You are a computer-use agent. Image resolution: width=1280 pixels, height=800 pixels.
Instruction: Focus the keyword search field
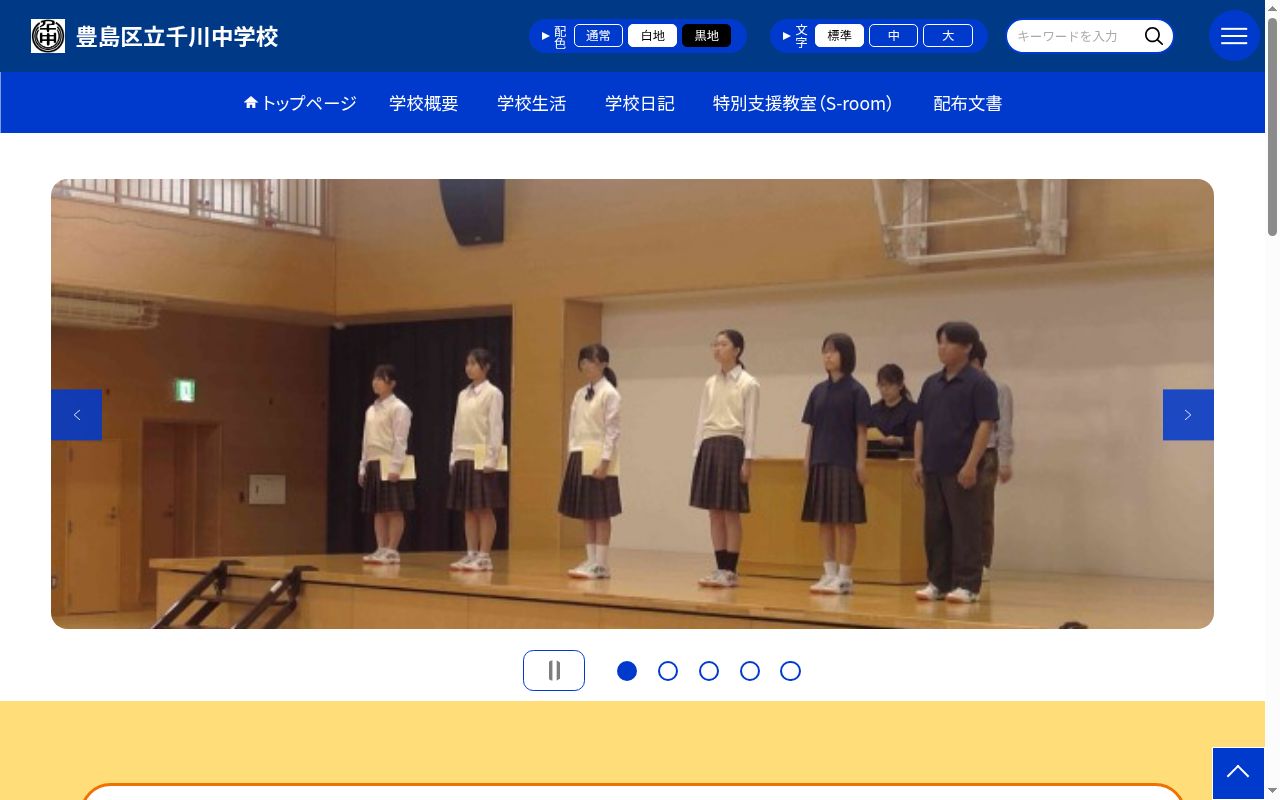tap(1074, 36)
